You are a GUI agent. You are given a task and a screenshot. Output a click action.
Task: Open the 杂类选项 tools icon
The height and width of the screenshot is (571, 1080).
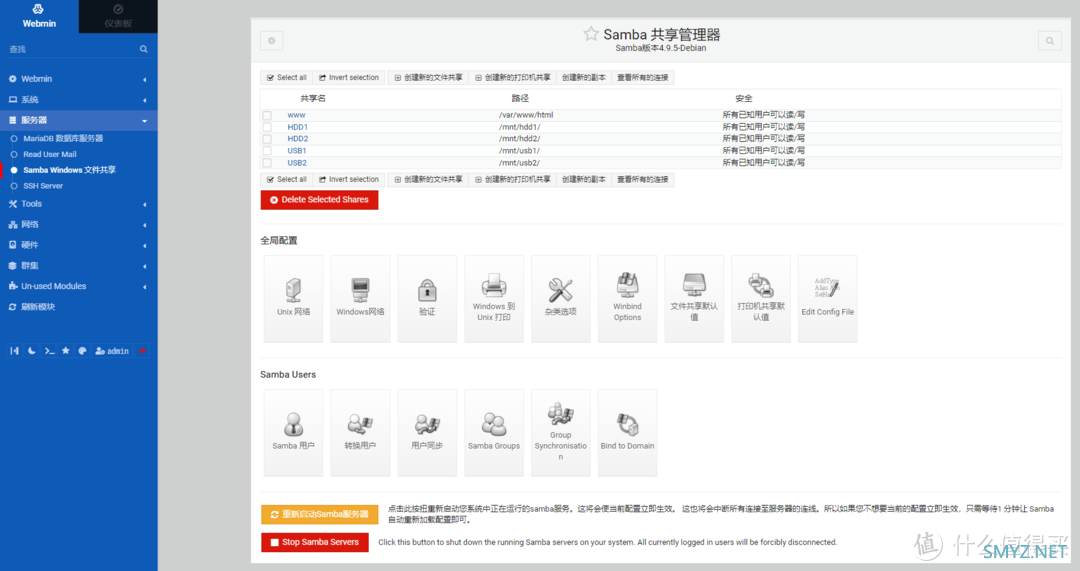561,298
